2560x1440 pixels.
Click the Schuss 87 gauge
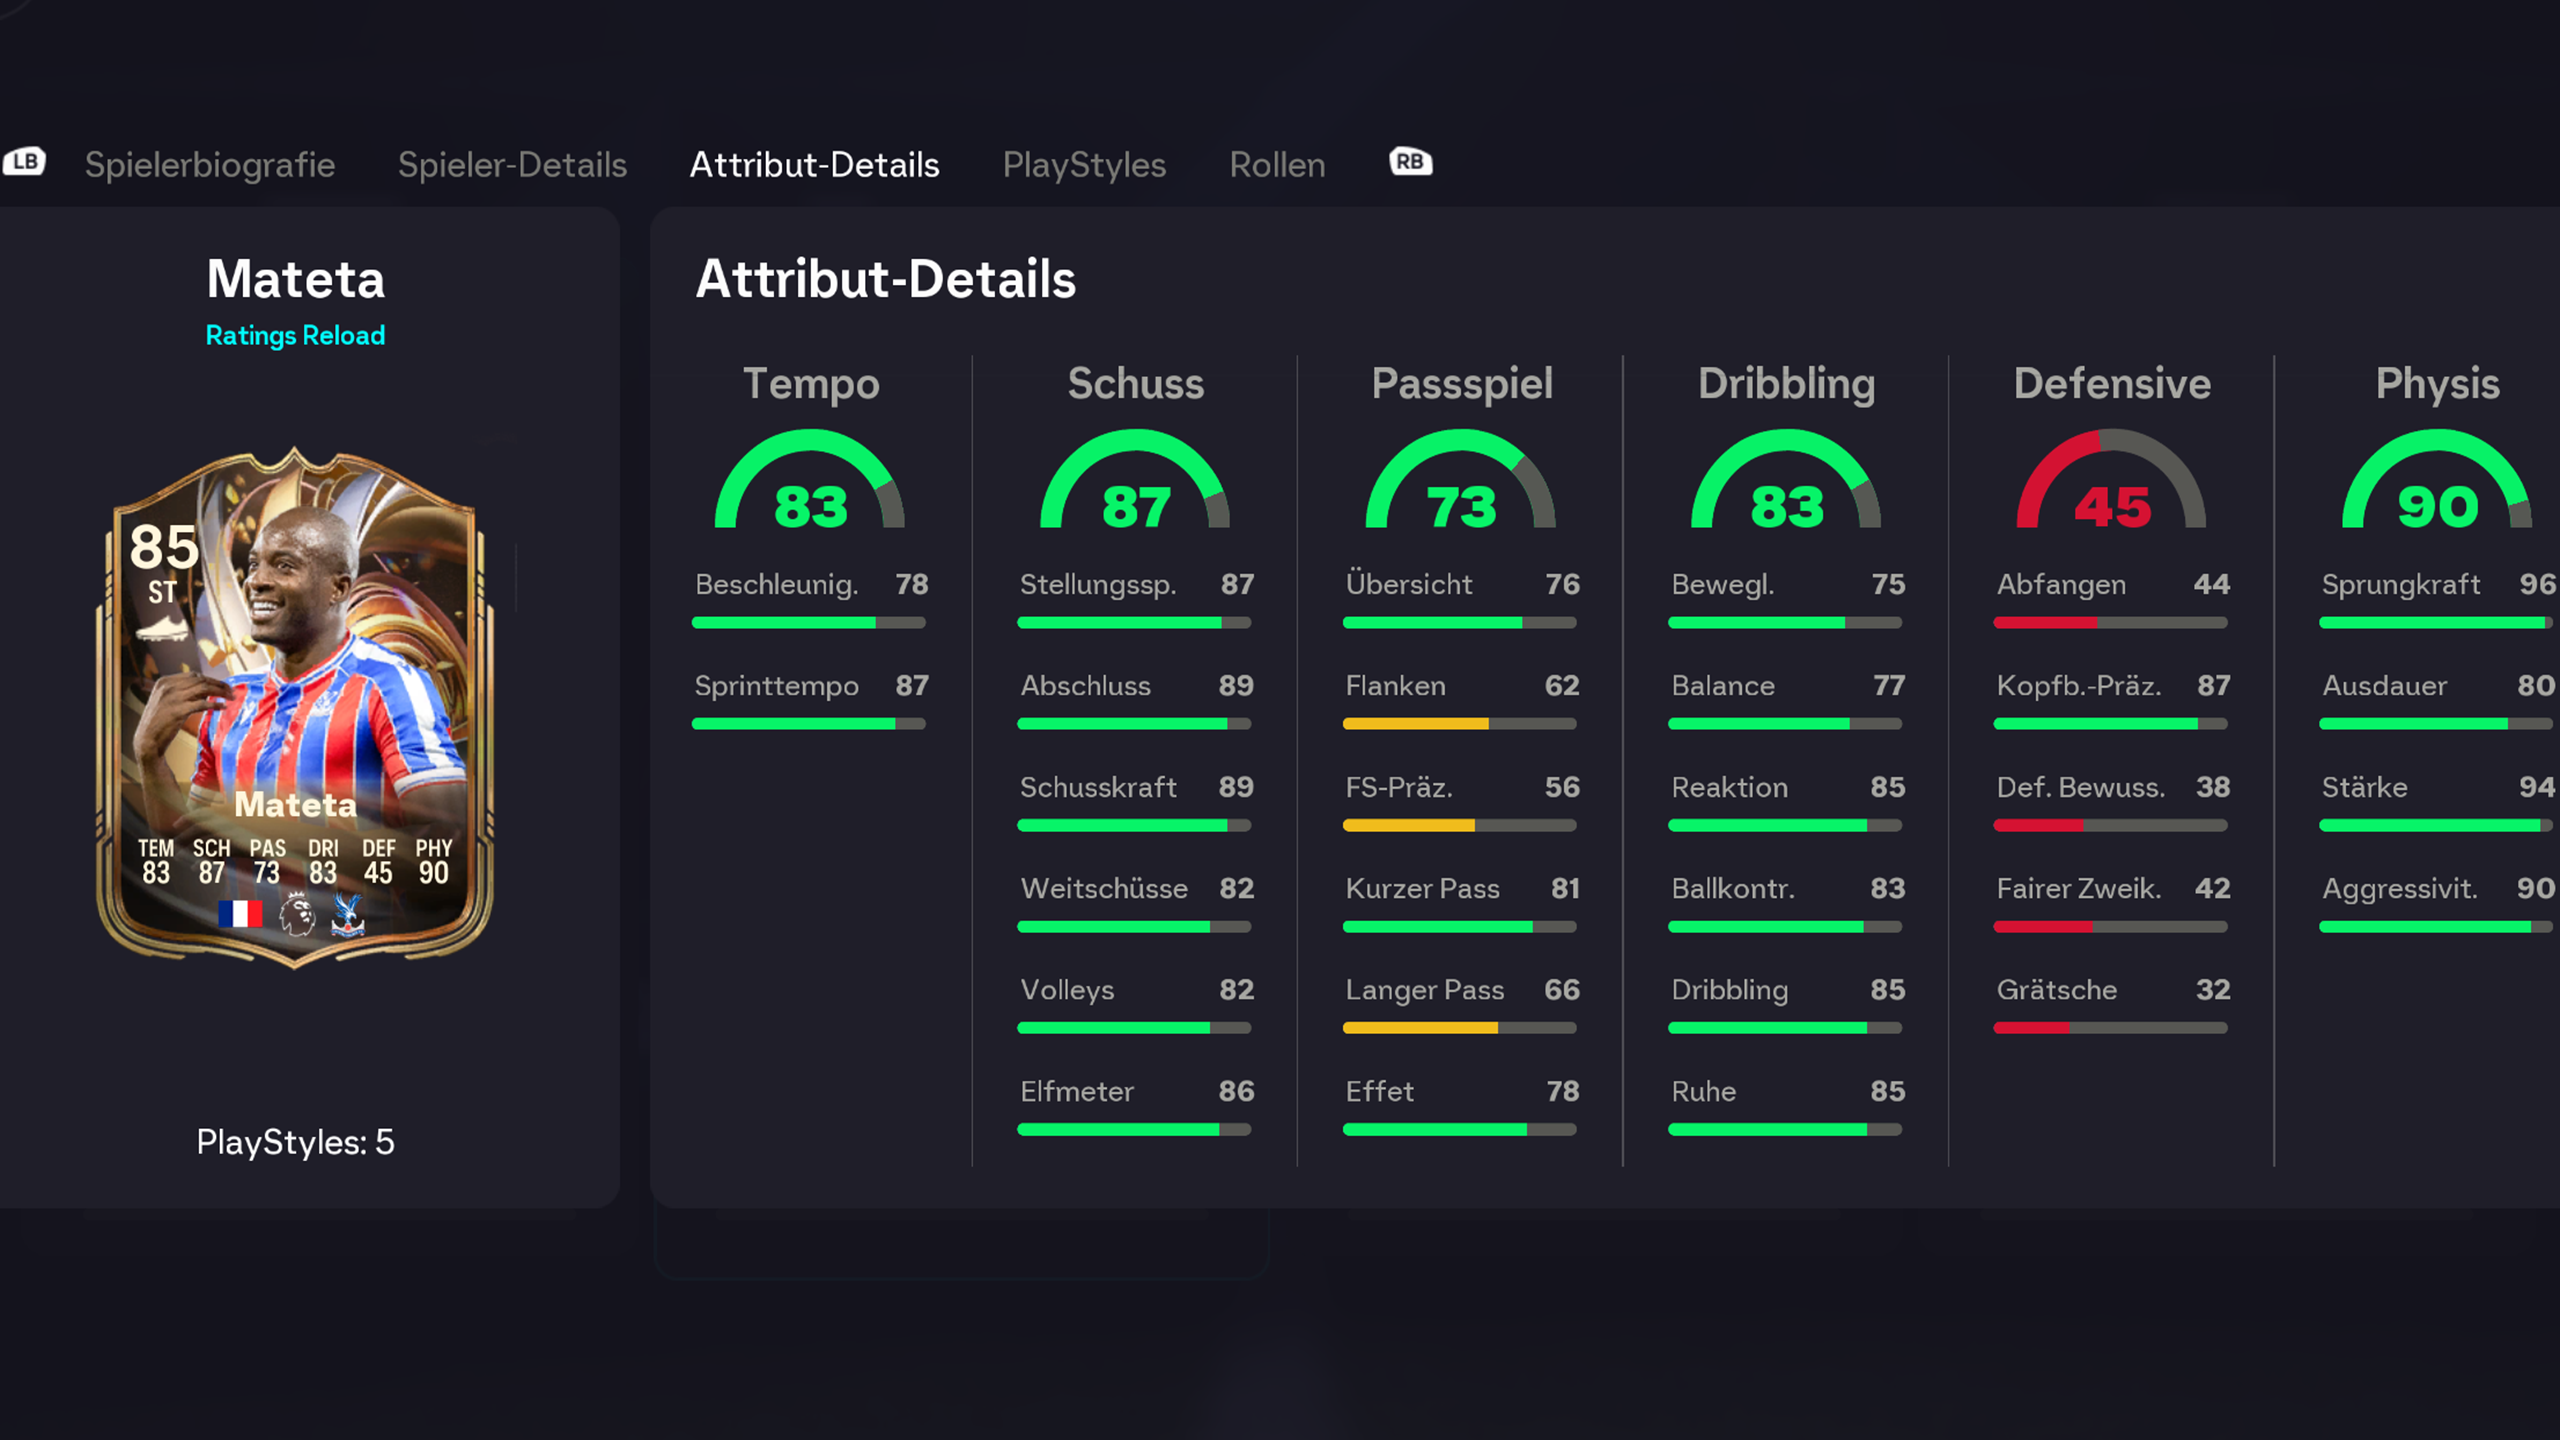pyautogui.click(x=1135, y=485)
